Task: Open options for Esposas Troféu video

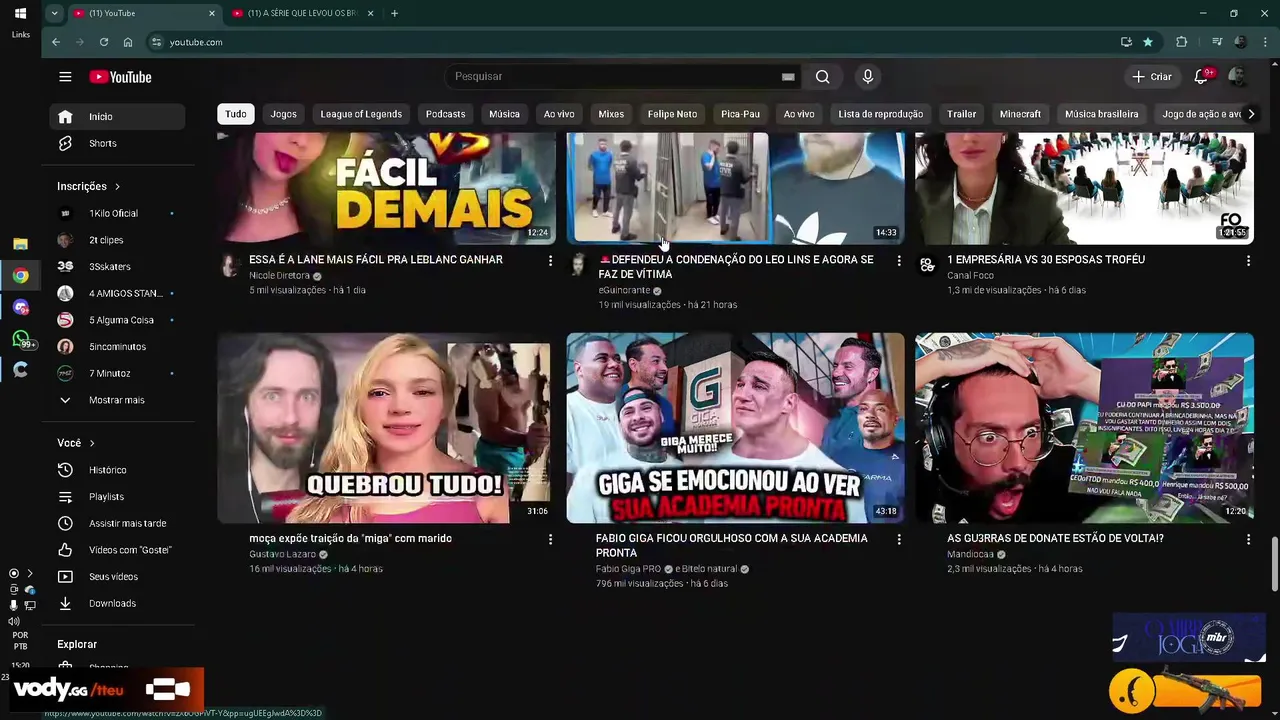Action: 1248,260
